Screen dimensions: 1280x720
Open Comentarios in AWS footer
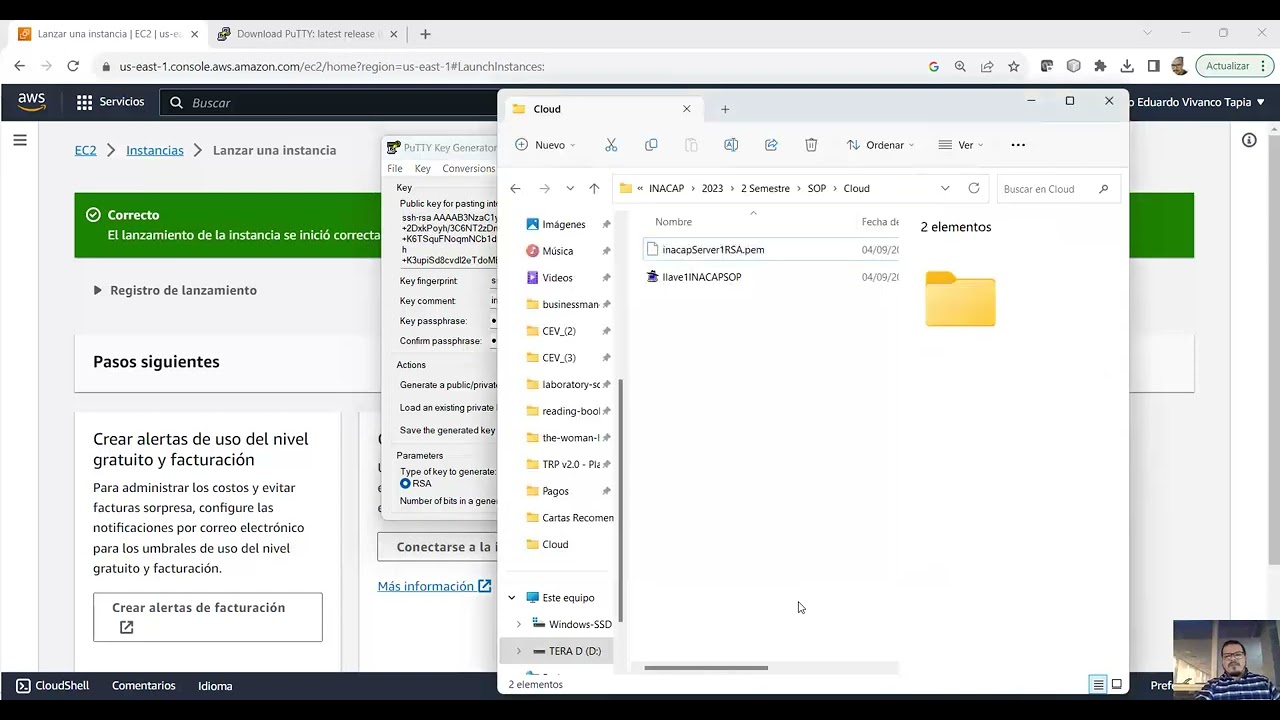coord(144,686)
